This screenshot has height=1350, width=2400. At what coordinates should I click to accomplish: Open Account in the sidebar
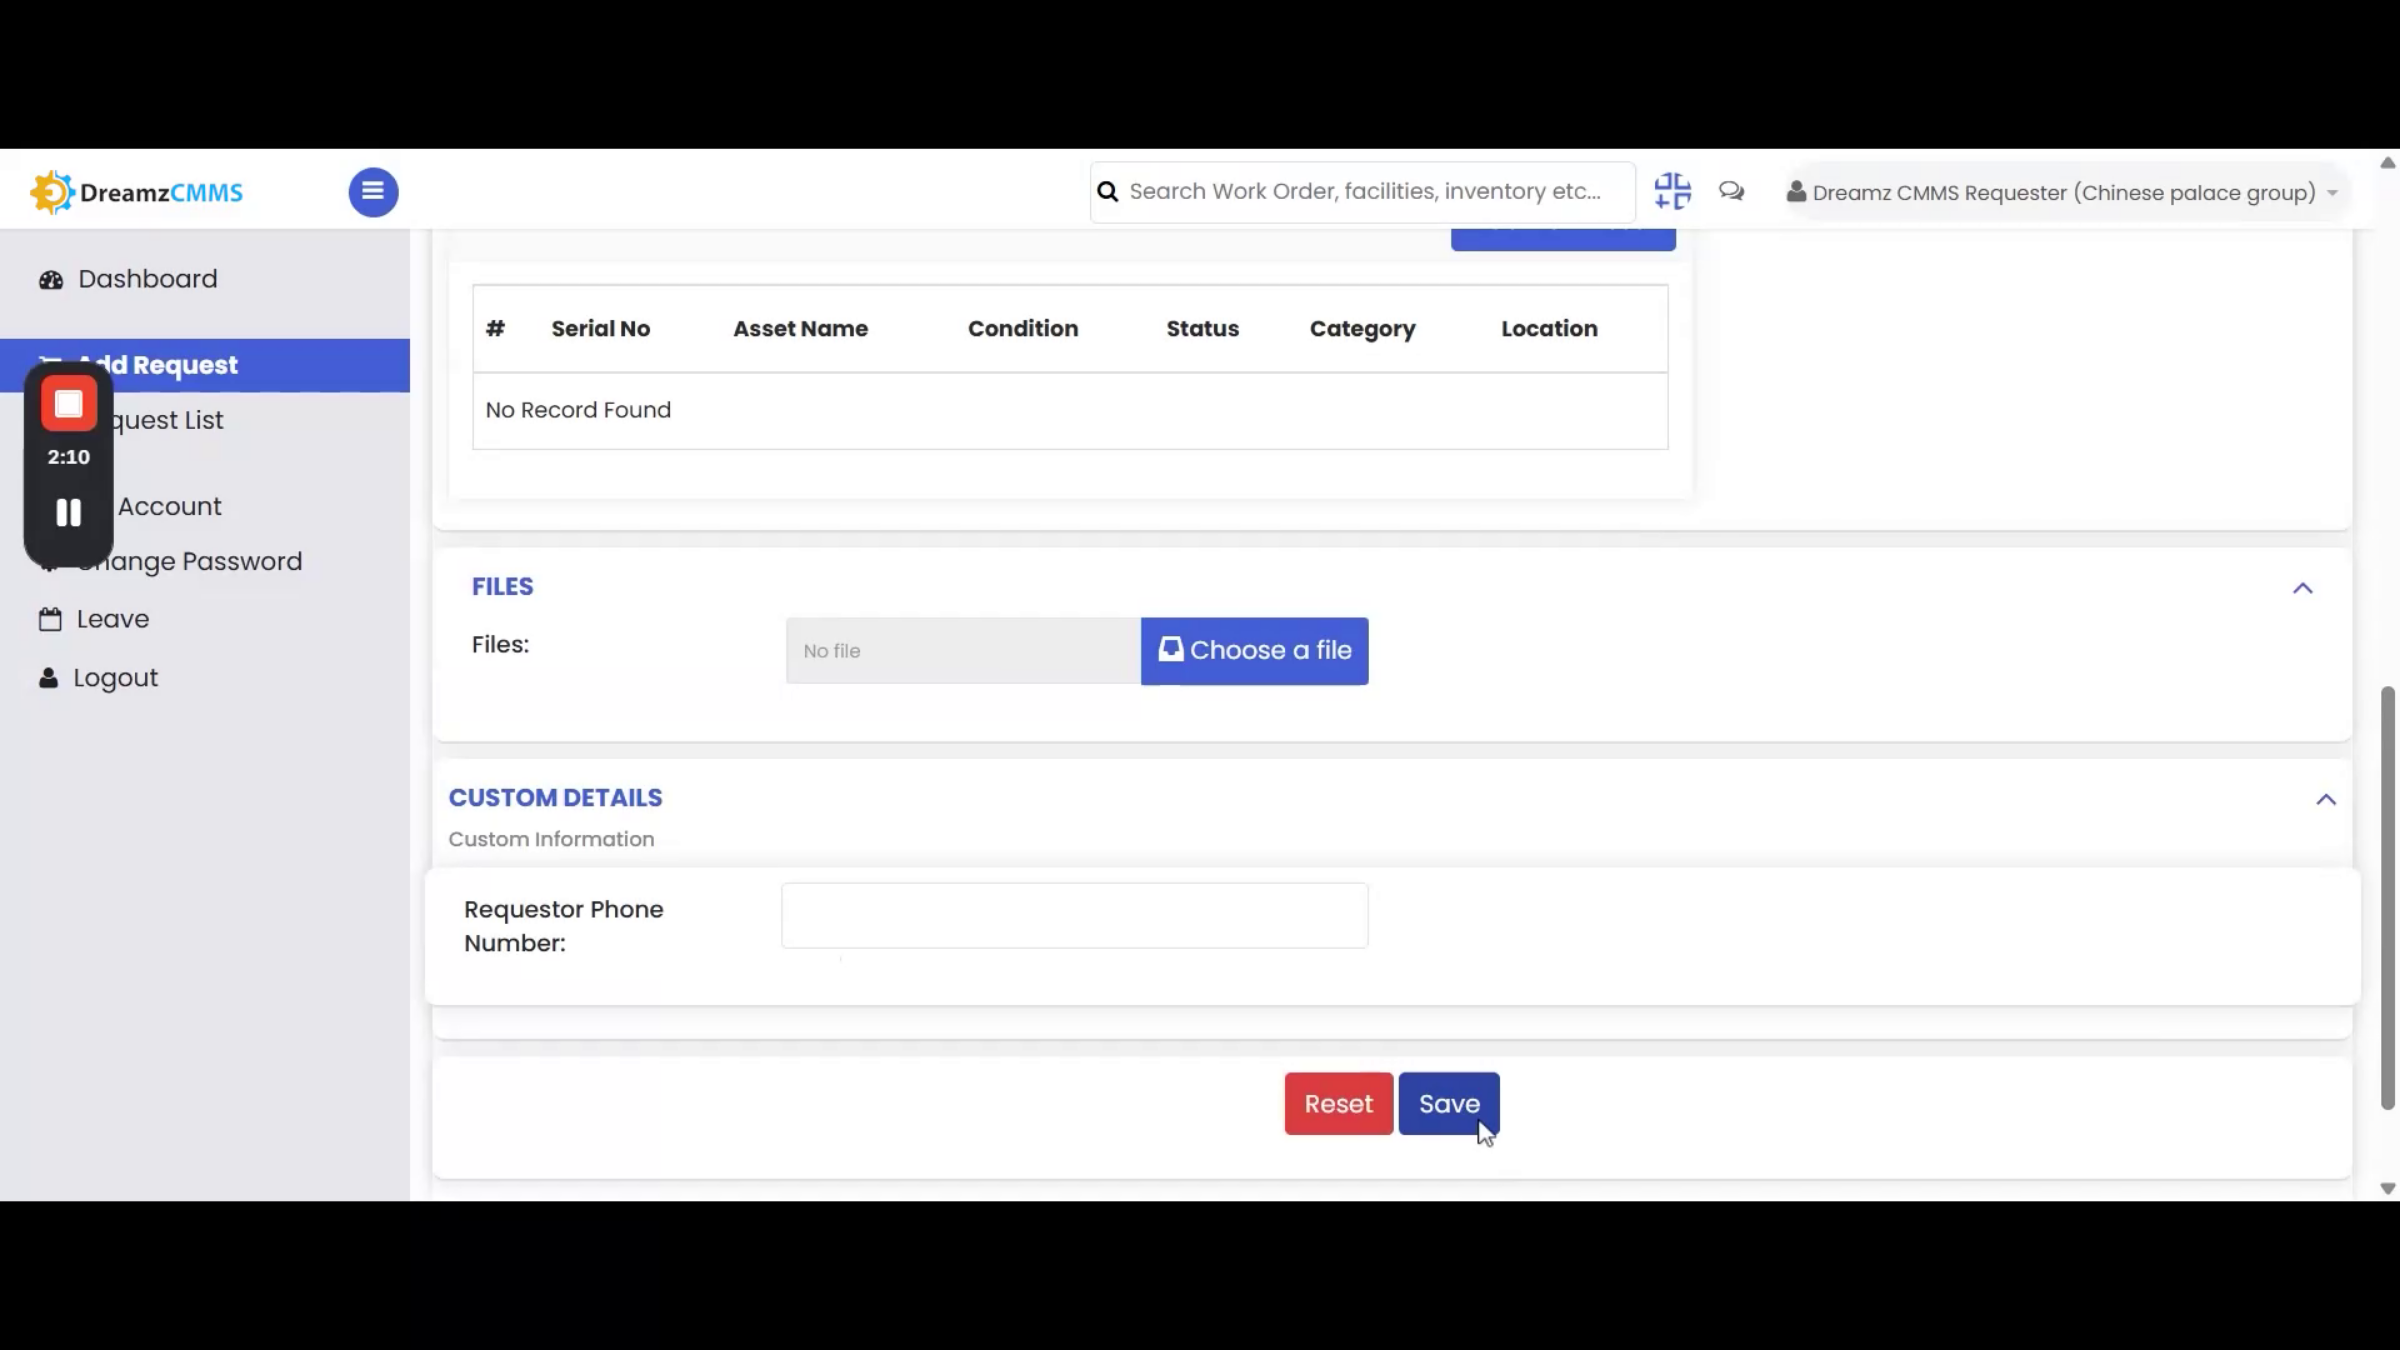(x=169, y=507)
